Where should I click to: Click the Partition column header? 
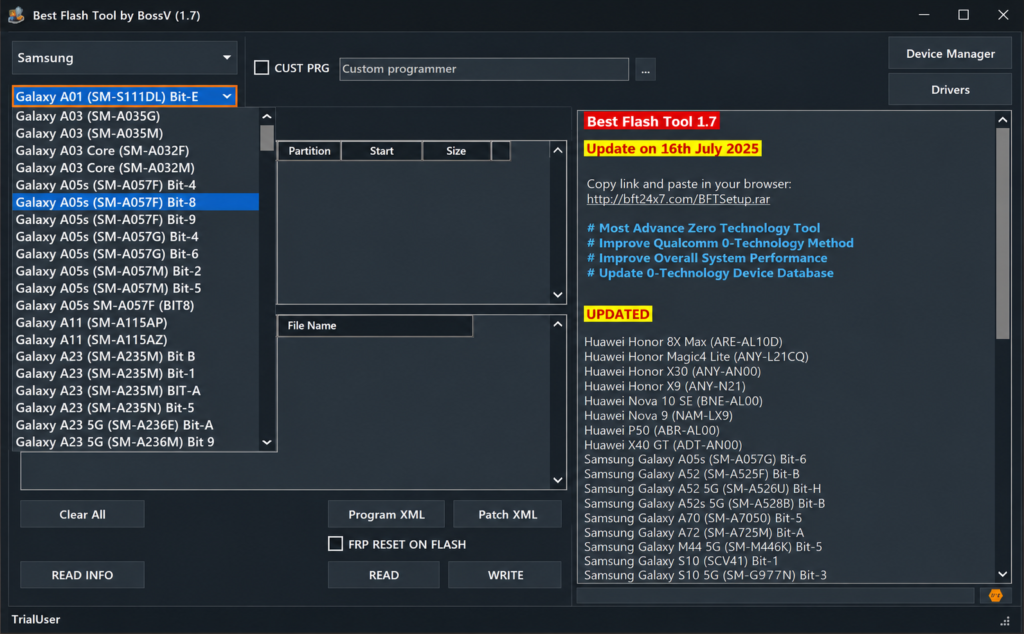pyautogui.click(x=310, y=151)
